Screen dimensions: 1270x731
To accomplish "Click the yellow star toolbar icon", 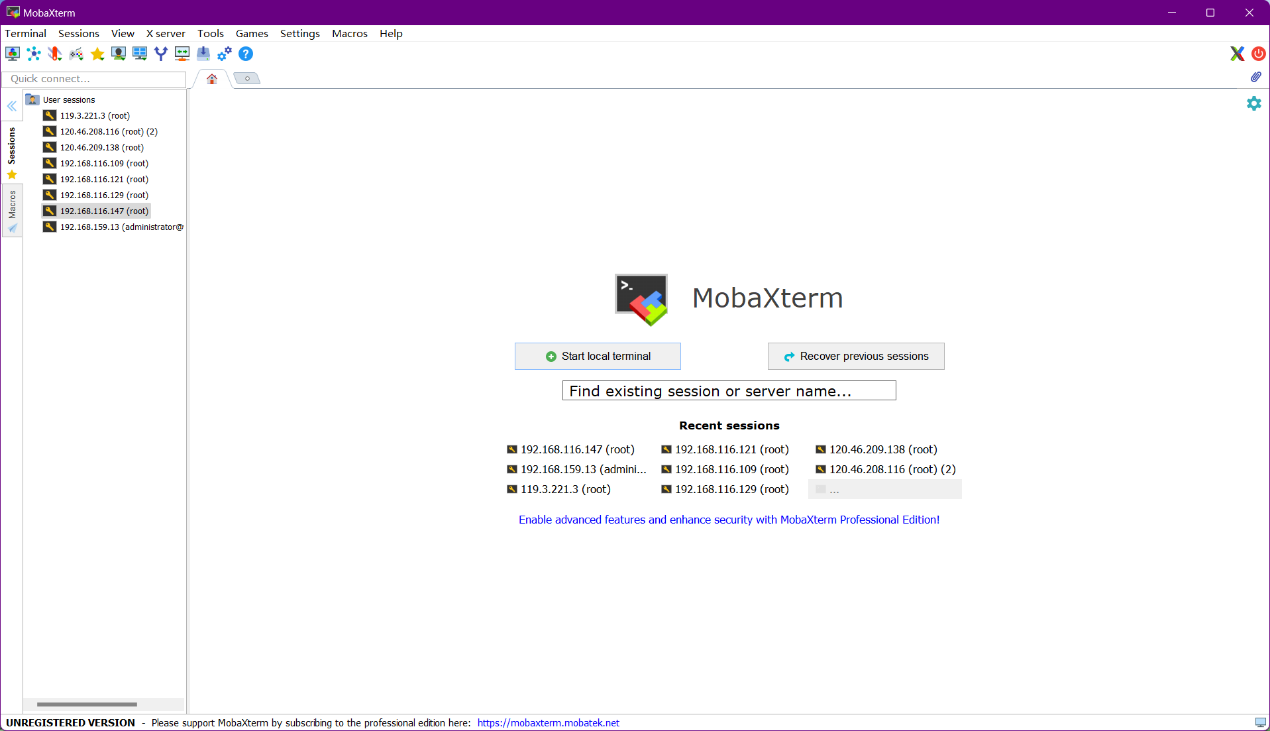I will click(97, 53).
